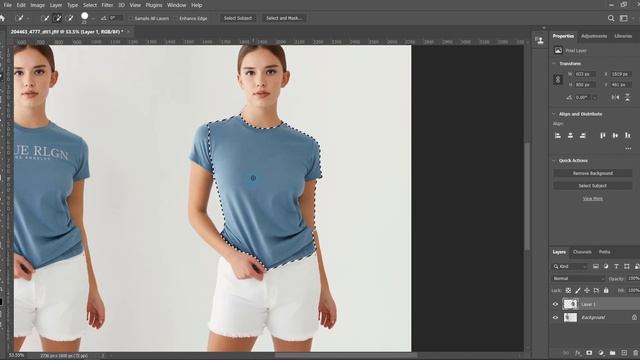The width and height of the screenshot is (640, 360).
Task: Open the Normal blend mode dropdown
Action: (578, 278)
